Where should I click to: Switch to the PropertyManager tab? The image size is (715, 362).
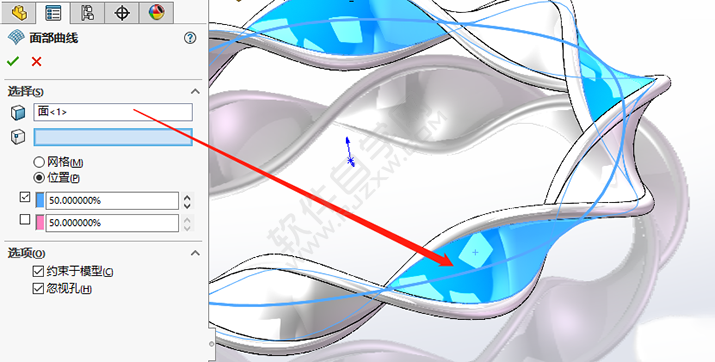tap(53, 13)
